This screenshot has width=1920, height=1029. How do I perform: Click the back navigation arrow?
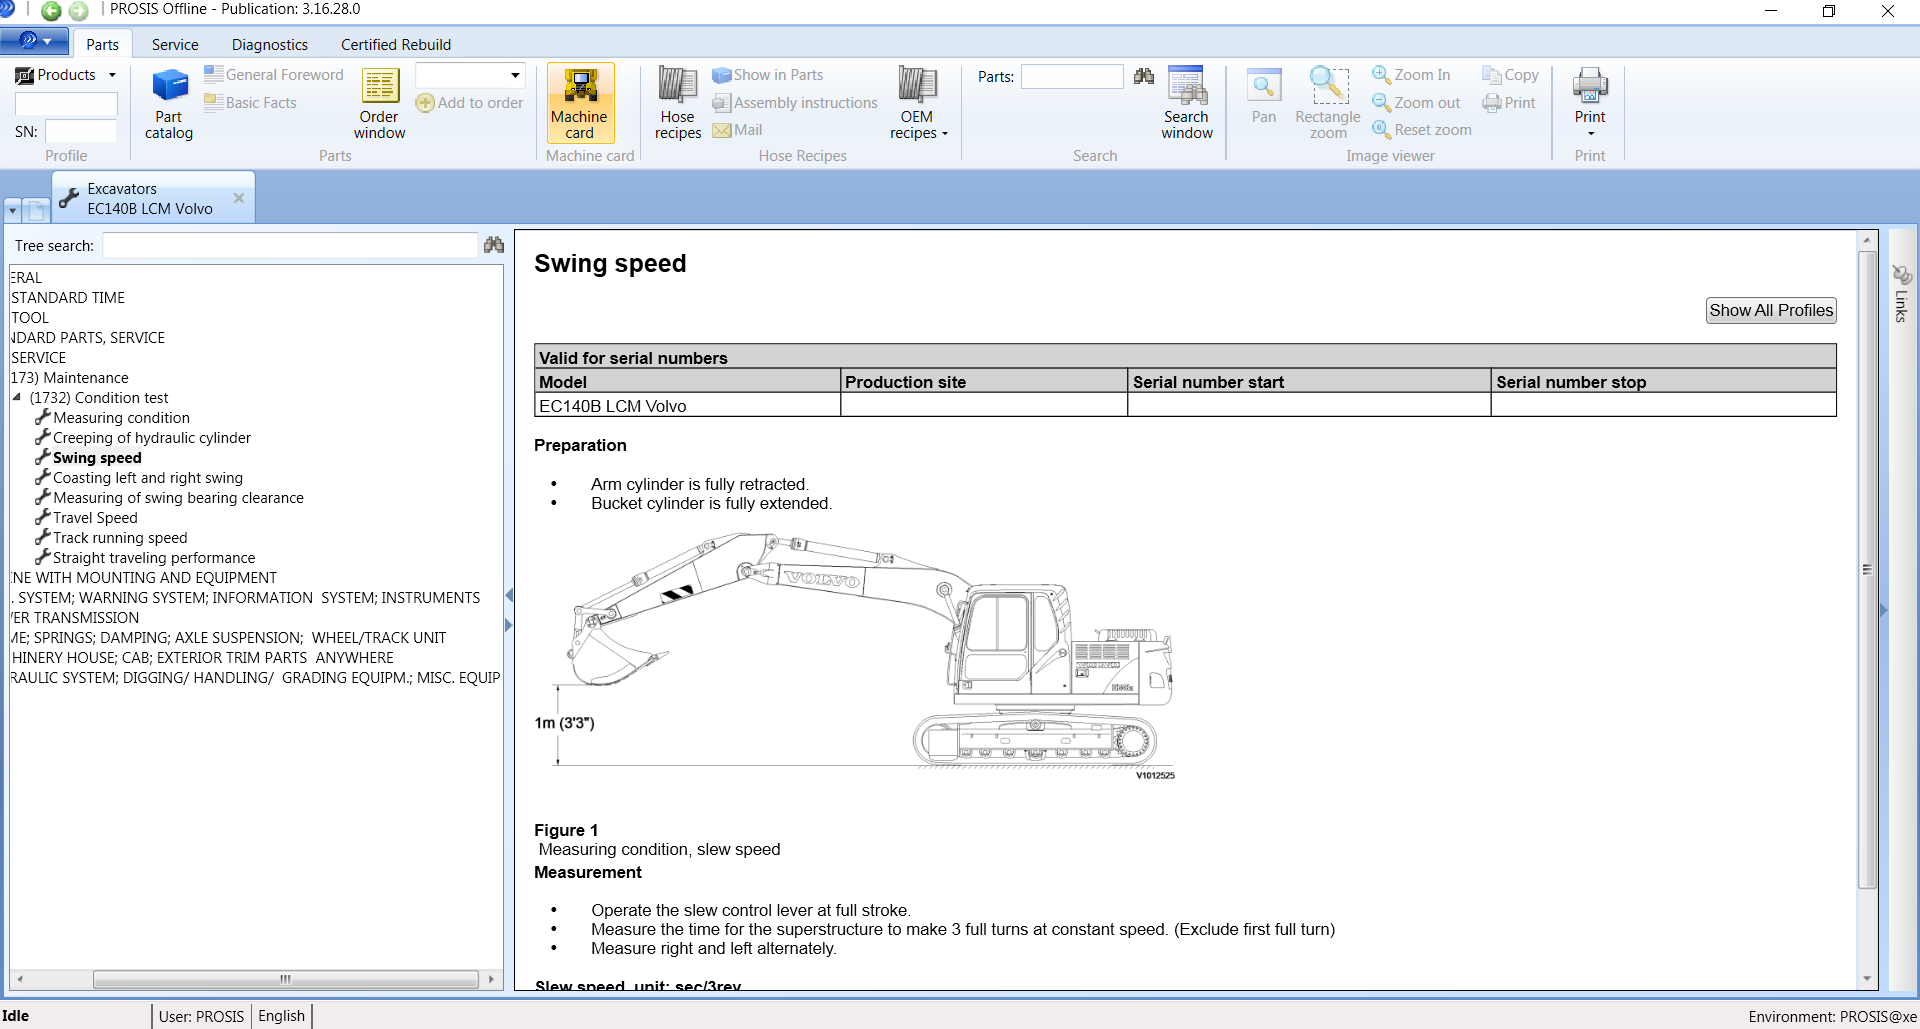click(51, 11)
